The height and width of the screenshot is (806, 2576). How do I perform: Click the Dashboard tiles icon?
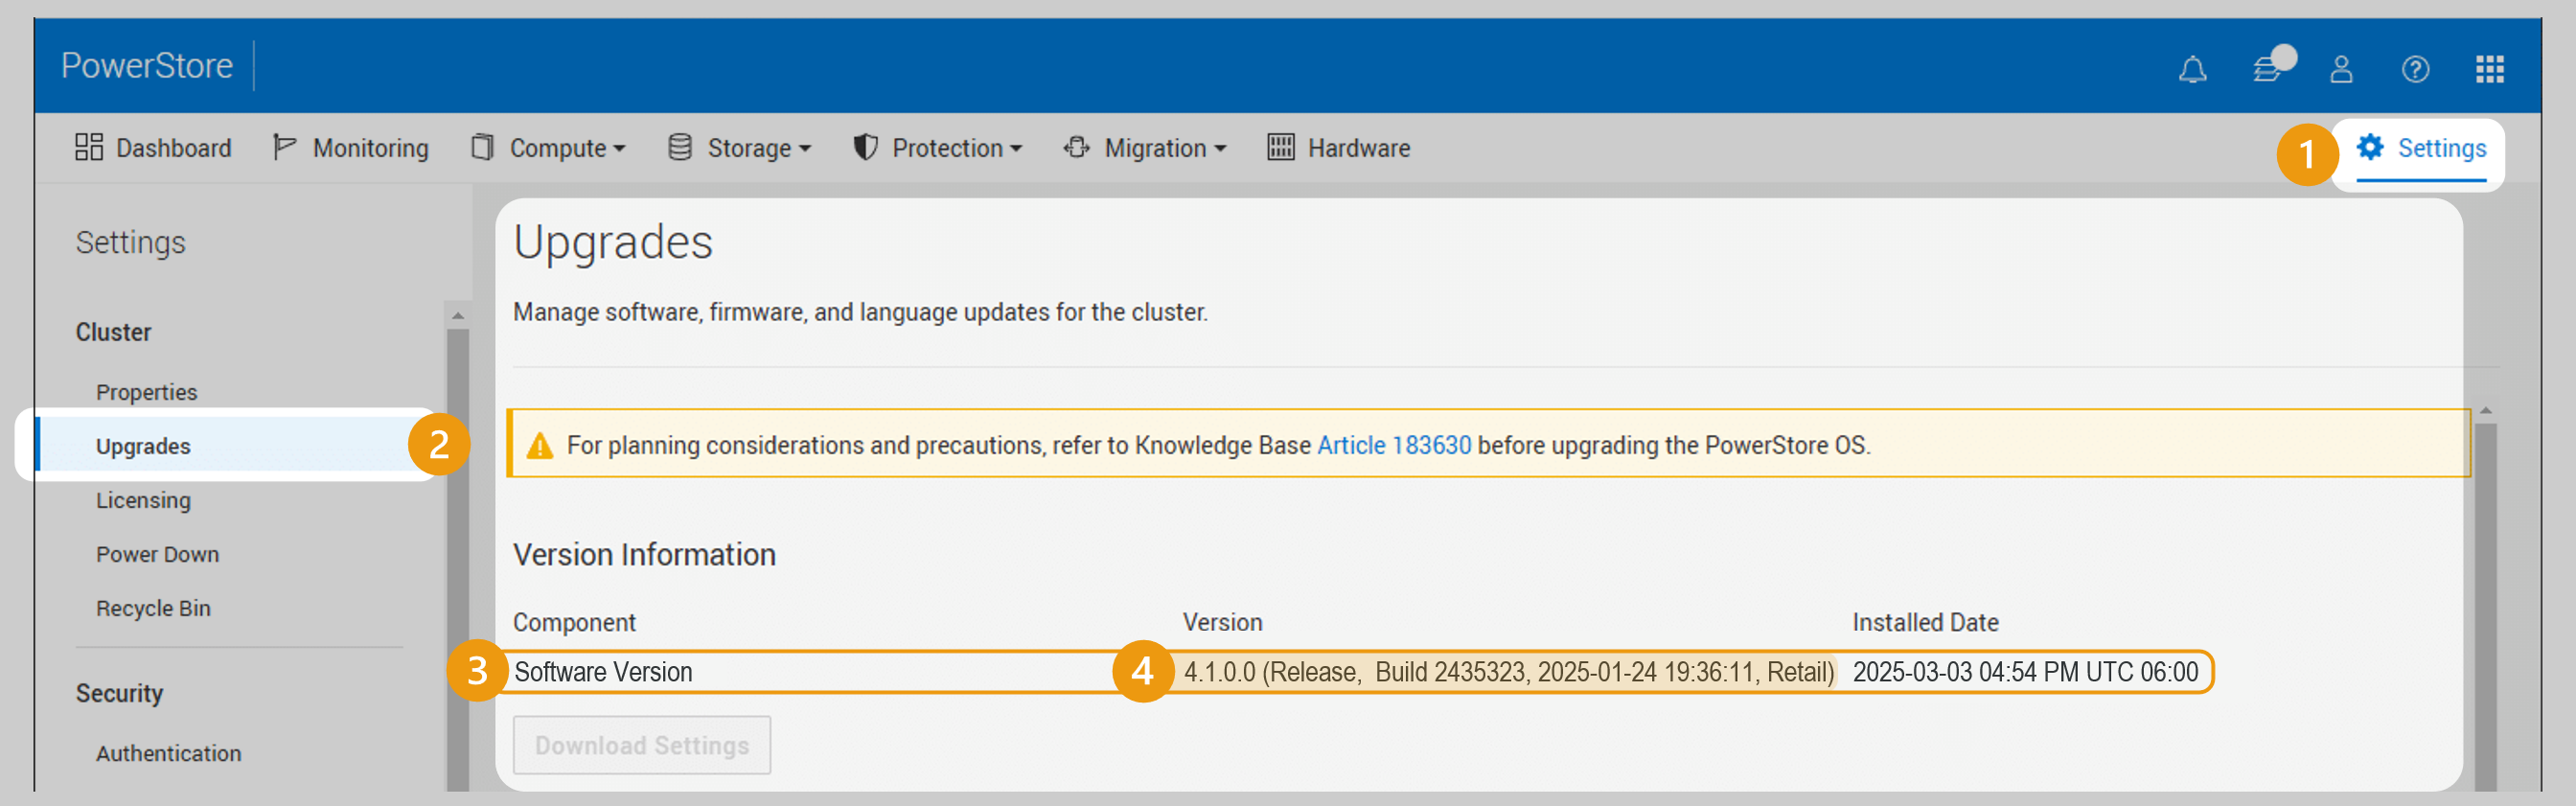(x=89, y=147)
